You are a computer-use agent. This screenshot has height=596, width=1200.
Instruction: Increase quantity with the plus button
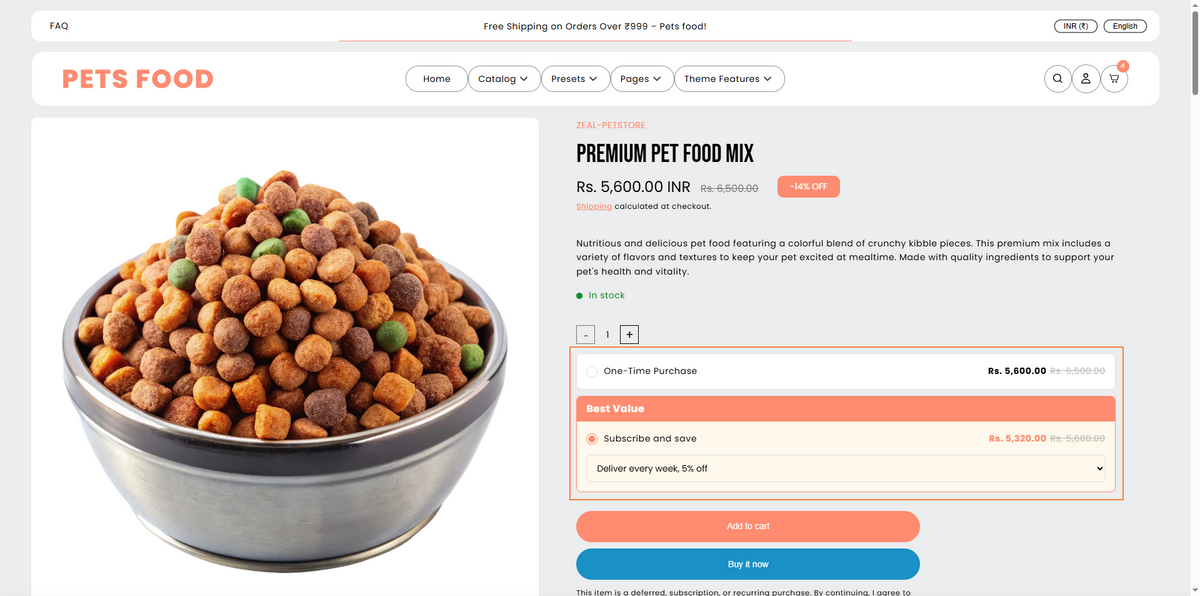pyautogui.click(x=629, y=335)
